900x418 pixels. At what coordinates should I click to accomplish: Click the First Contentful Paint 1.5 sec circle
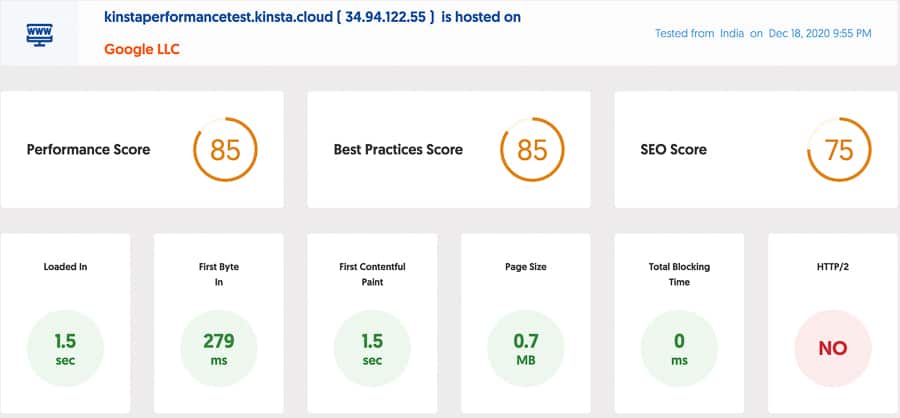click(372, 348)
